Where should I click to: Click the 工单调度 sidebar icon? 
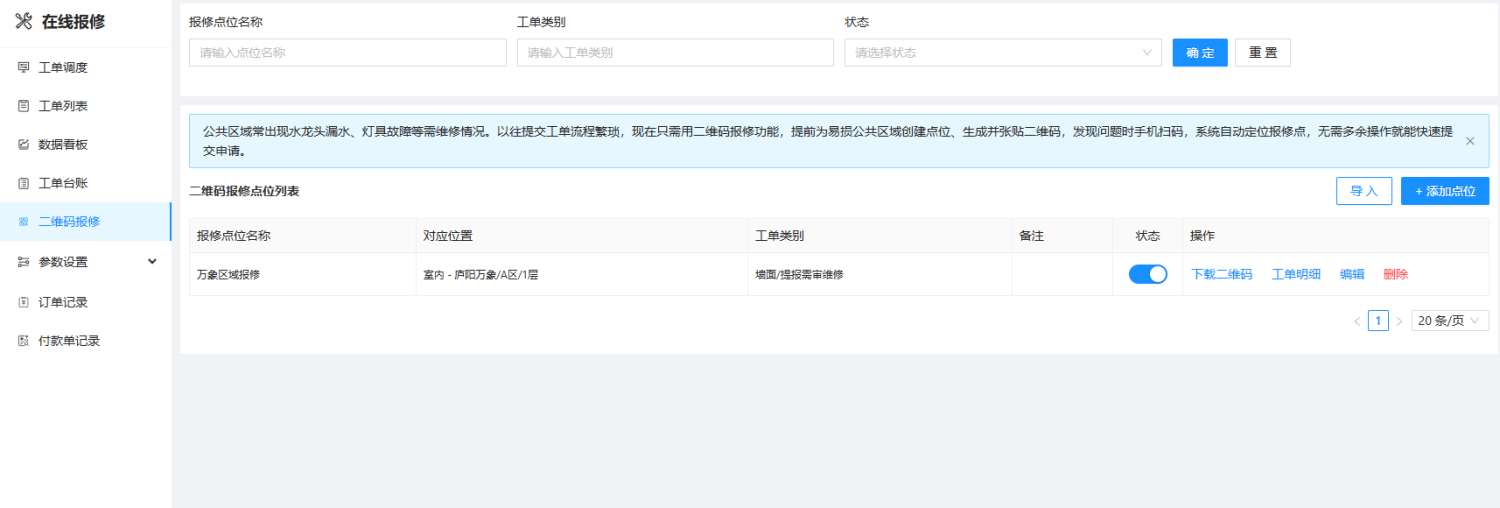[x=24, y=67]
